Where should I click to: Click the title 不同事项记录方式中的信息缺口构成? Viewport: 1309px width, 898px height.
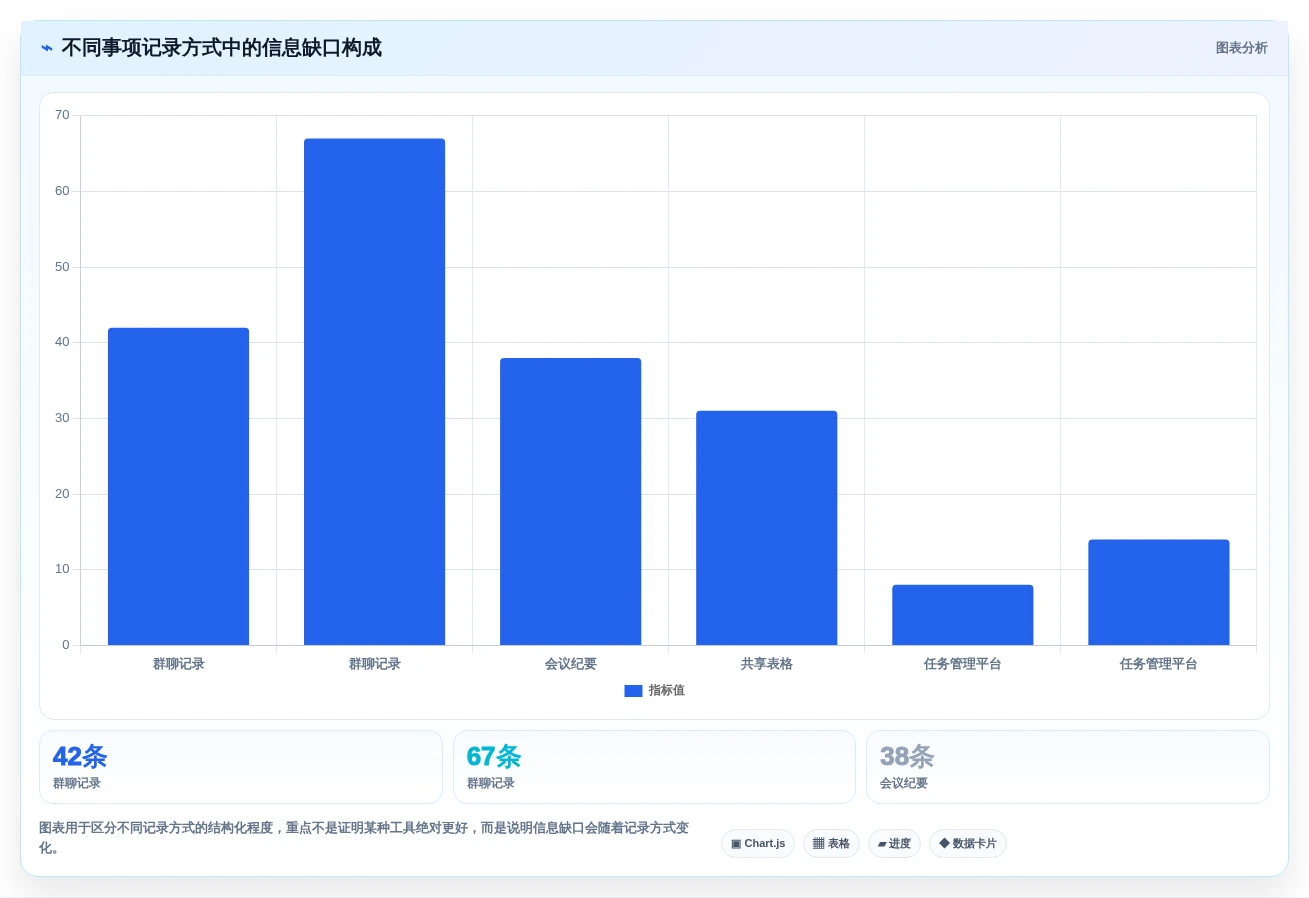tap(221, 48)
